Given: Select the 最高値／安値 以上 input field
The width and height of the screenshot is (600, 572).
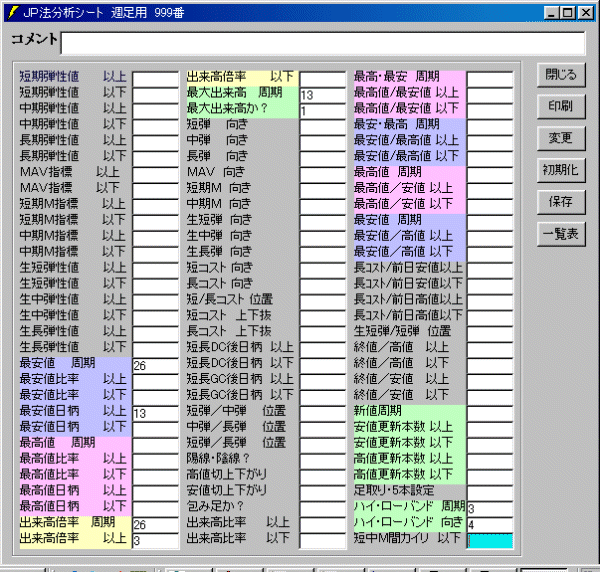Looking at the screenshot, I should [x=490, y=191].
